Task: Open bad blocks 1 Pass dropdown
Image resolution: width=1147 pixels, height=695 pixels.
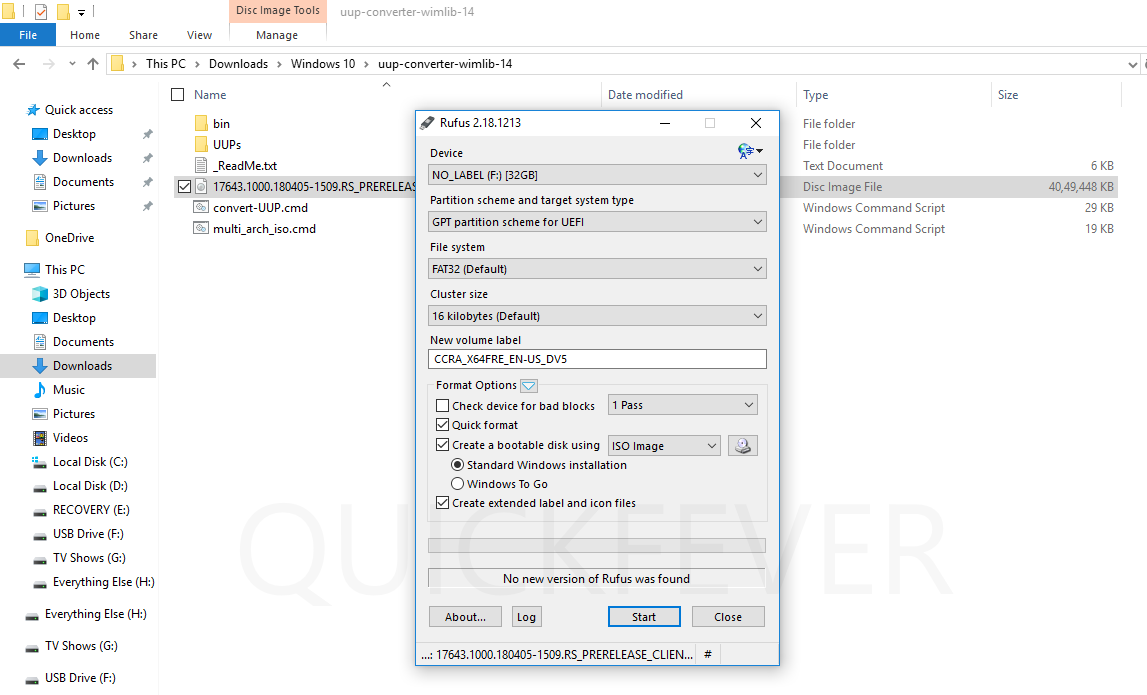Action: point(682,405)
